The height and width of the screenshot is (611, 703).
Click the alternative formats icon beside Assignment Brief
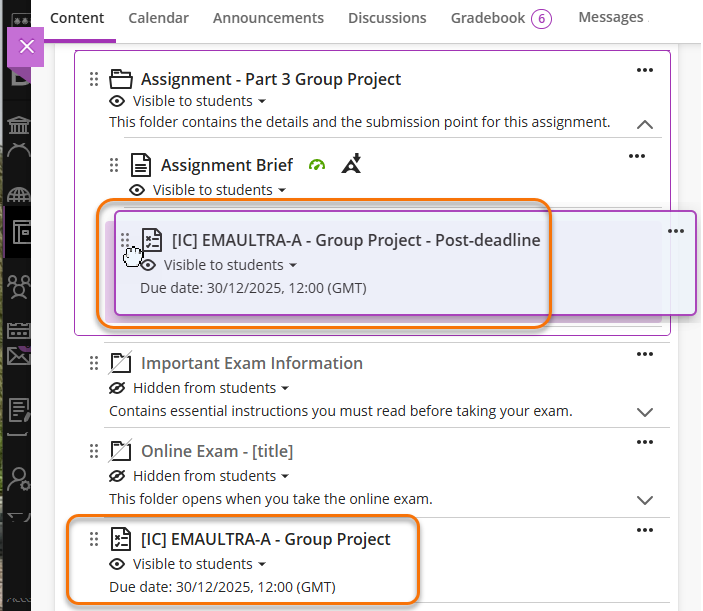point(350,164)
